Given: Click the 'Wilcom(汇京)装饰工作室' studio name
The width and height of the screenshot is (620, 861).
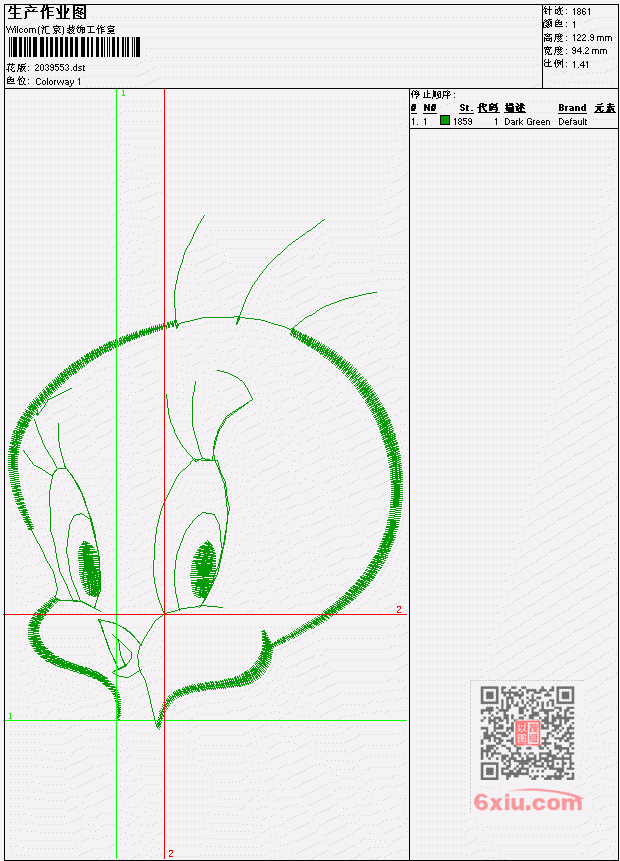Looking at the screenshot, I should tap(60, 30).
